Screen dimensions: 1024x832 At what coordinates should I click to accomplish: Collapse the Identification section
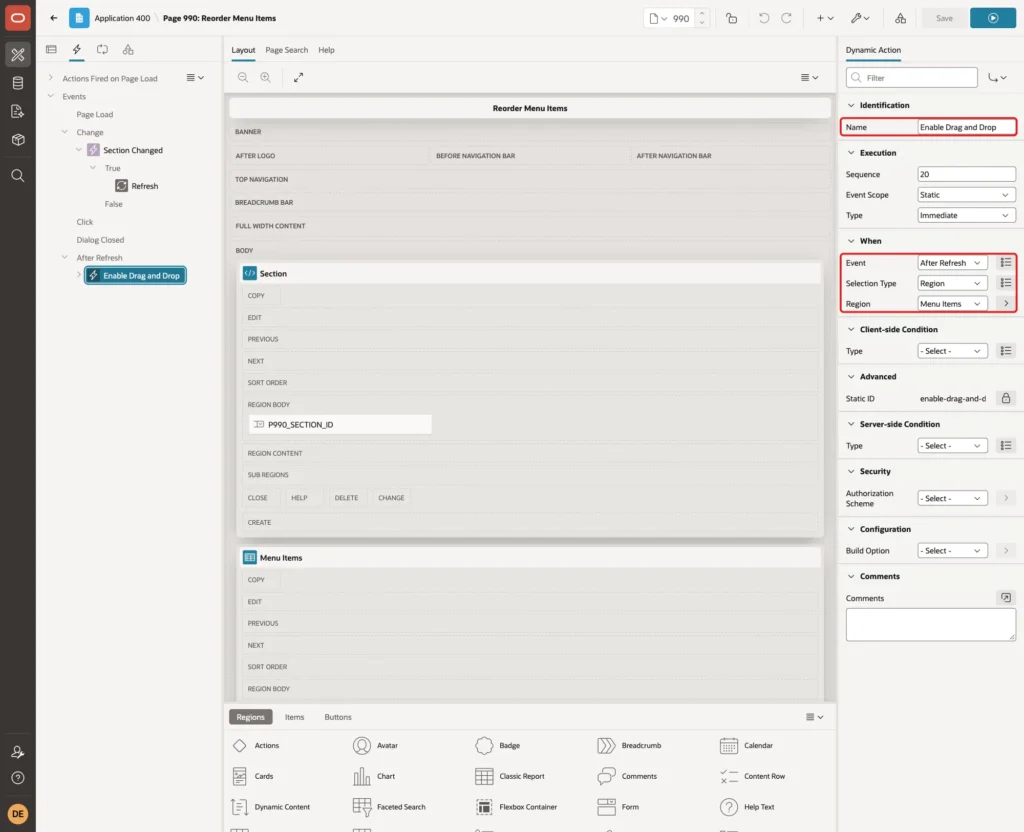(851, 105)
